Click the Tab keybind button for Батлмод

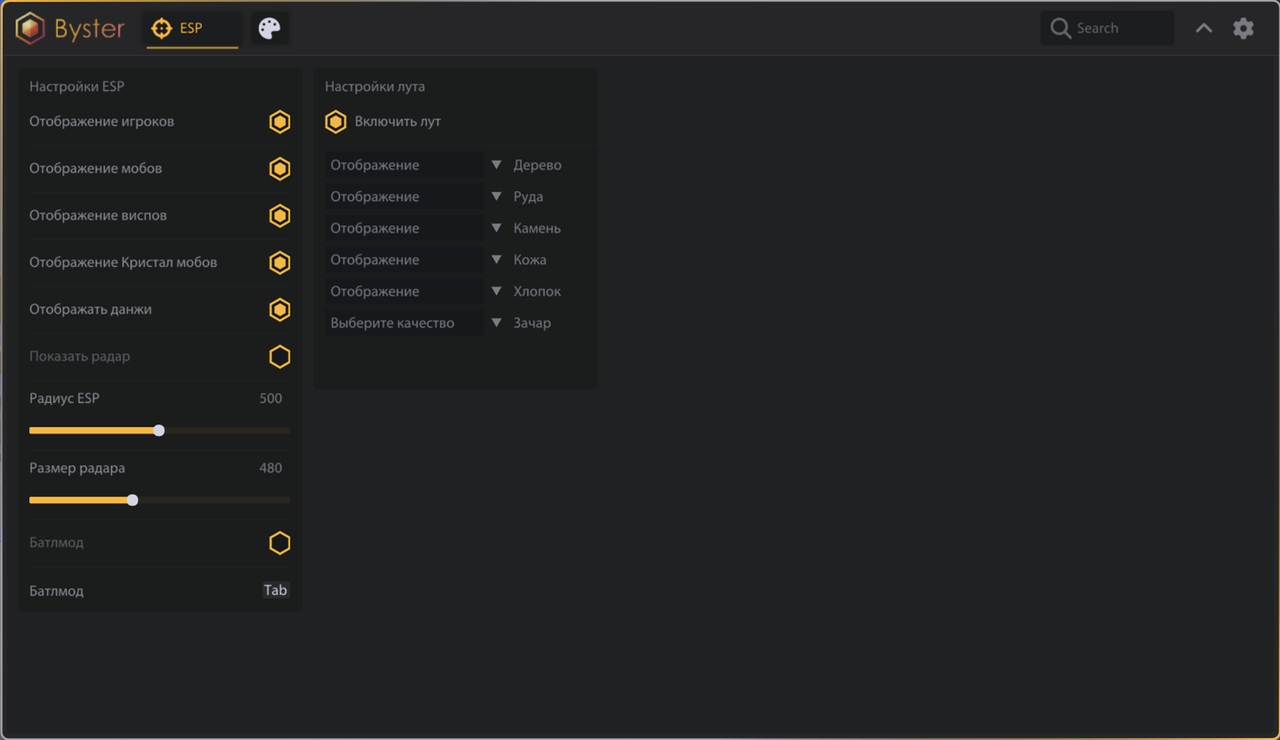click(x=275, y=590)
